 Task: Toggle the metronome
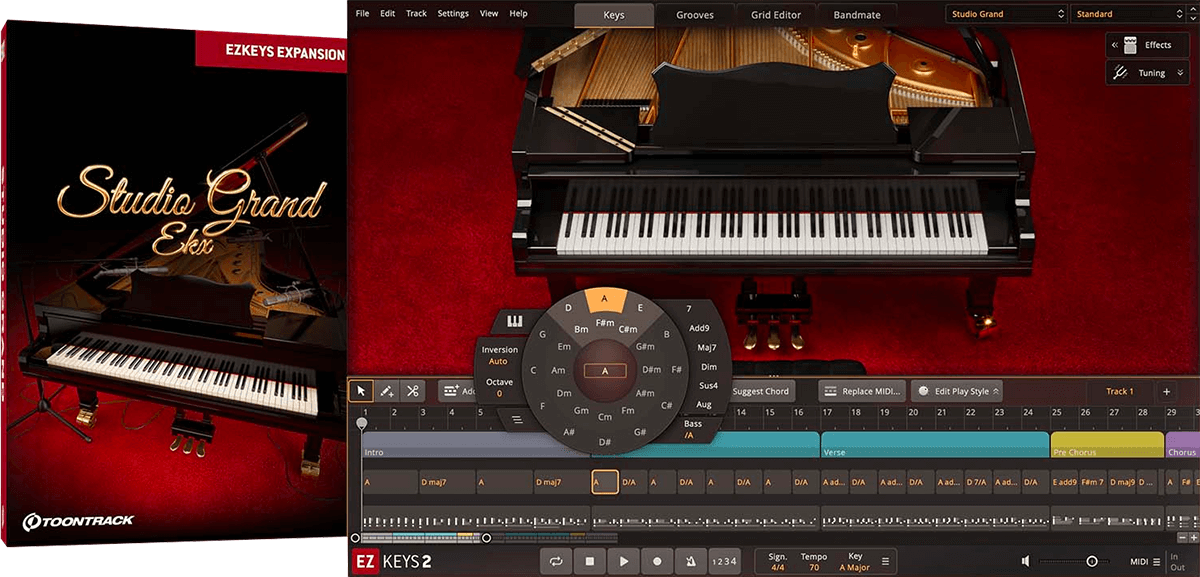coord(691,561)
